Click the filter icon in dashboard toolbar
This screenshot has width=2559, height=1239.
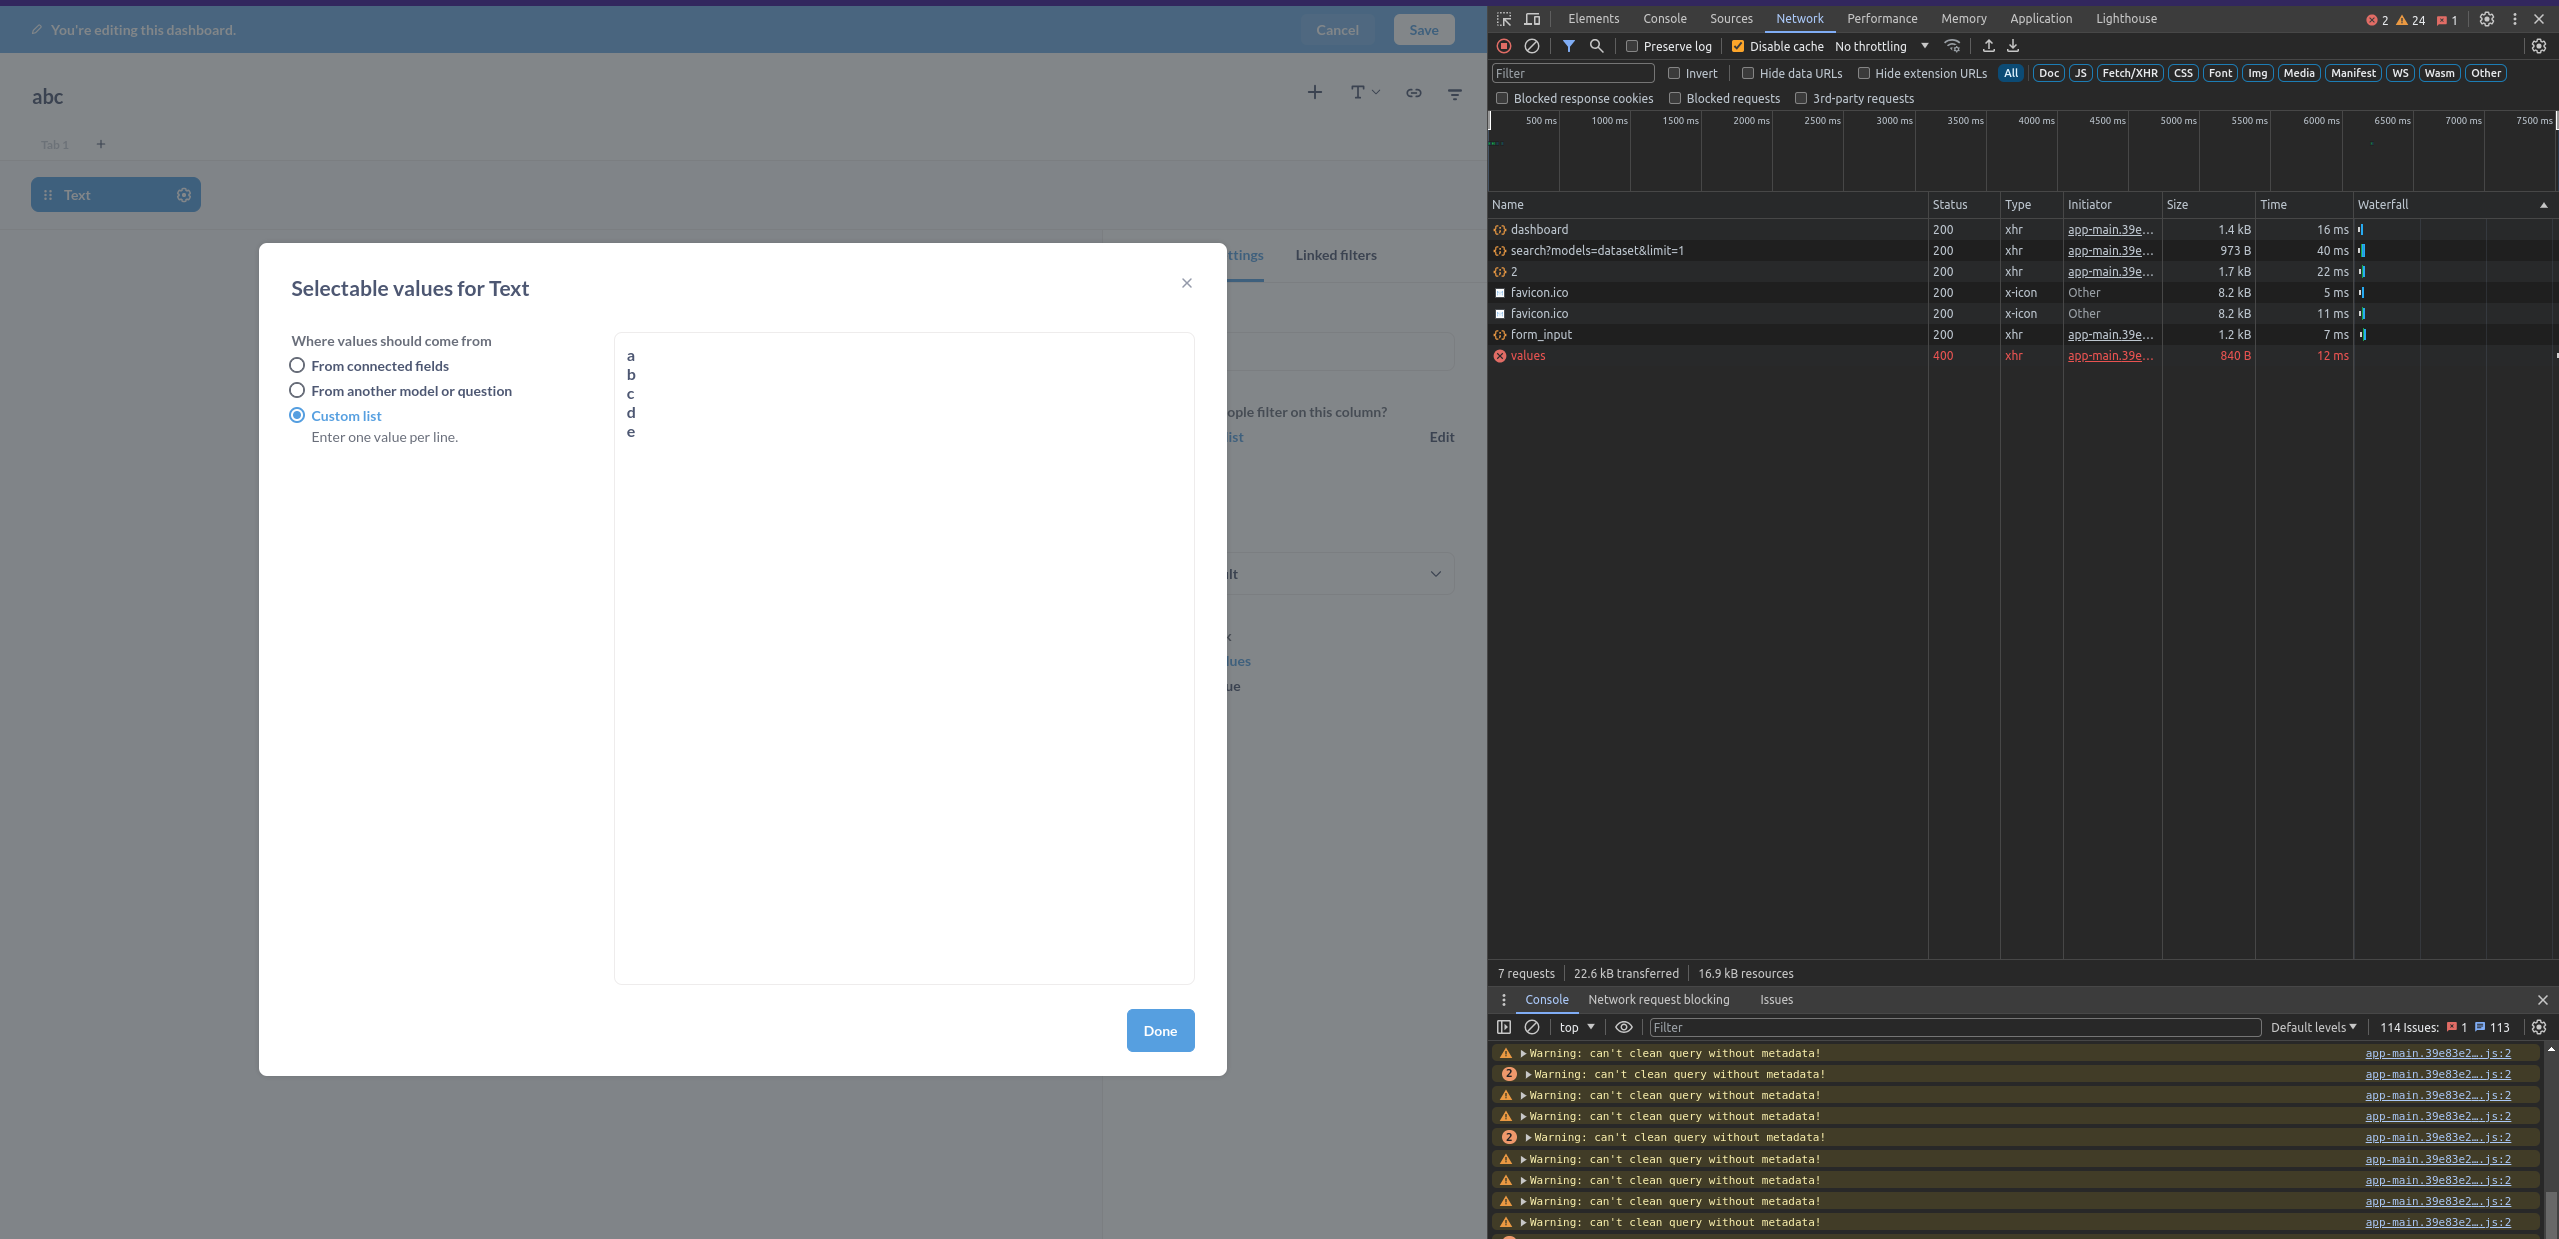[1455, 93]
